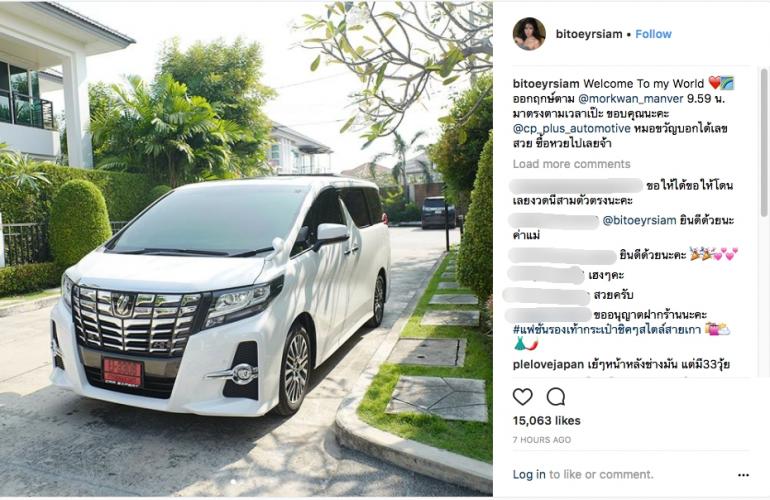Click the 7 HOURS AGO timestamp

click(542, 440)
